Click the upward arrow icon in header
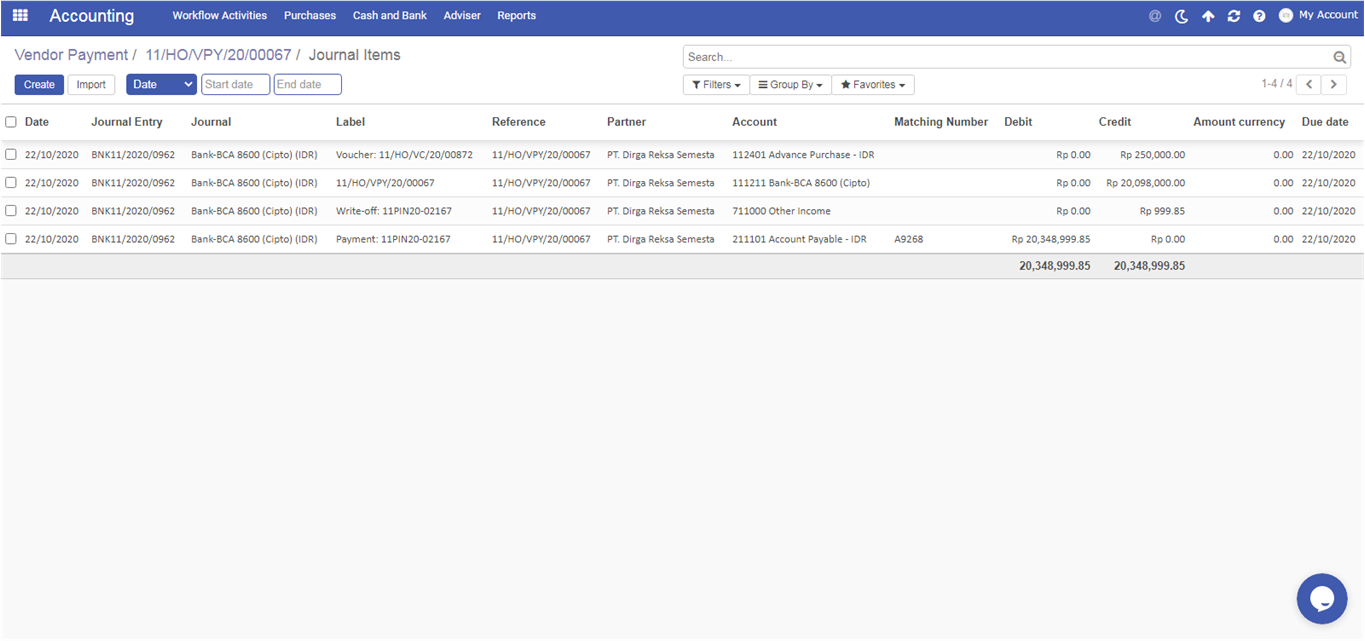The width and height of the screenshot is (1365, 641). coord(1208,16)
